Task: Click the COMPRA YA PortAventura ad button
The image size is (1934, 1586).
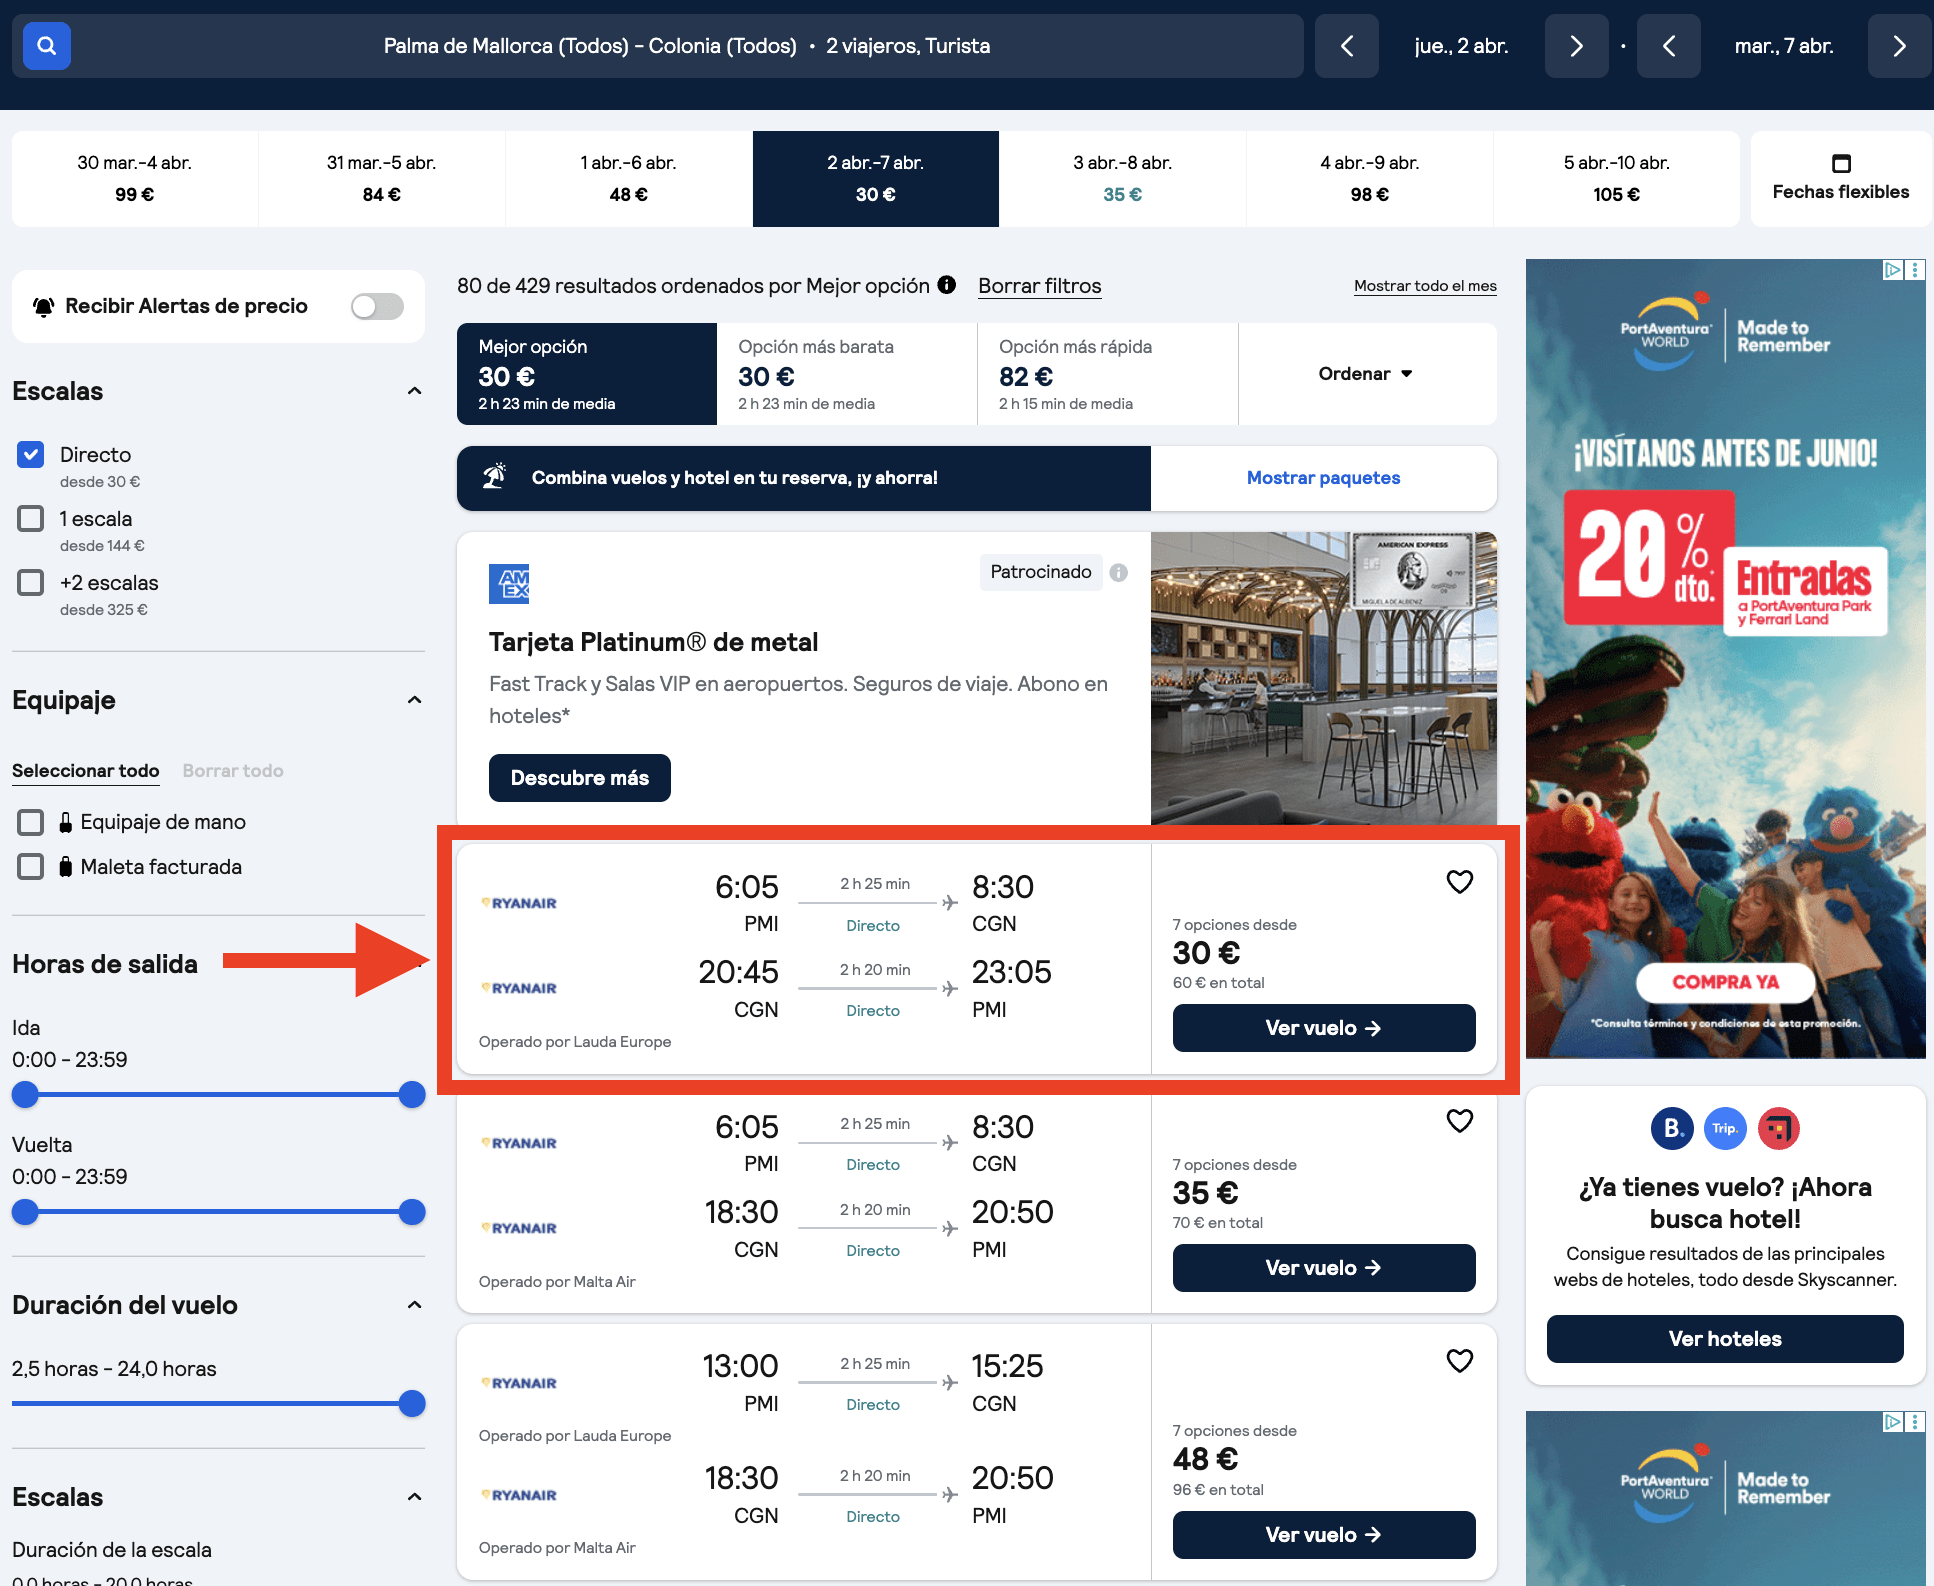Action: (x=1725, y=983)
